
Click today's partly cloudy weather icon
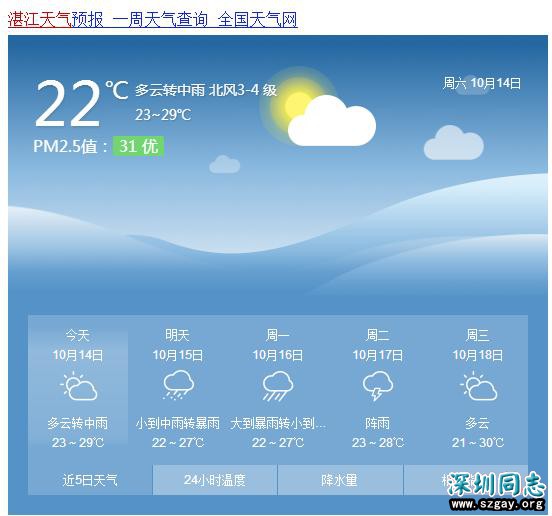pyautogui.click(x=79, y=385)
